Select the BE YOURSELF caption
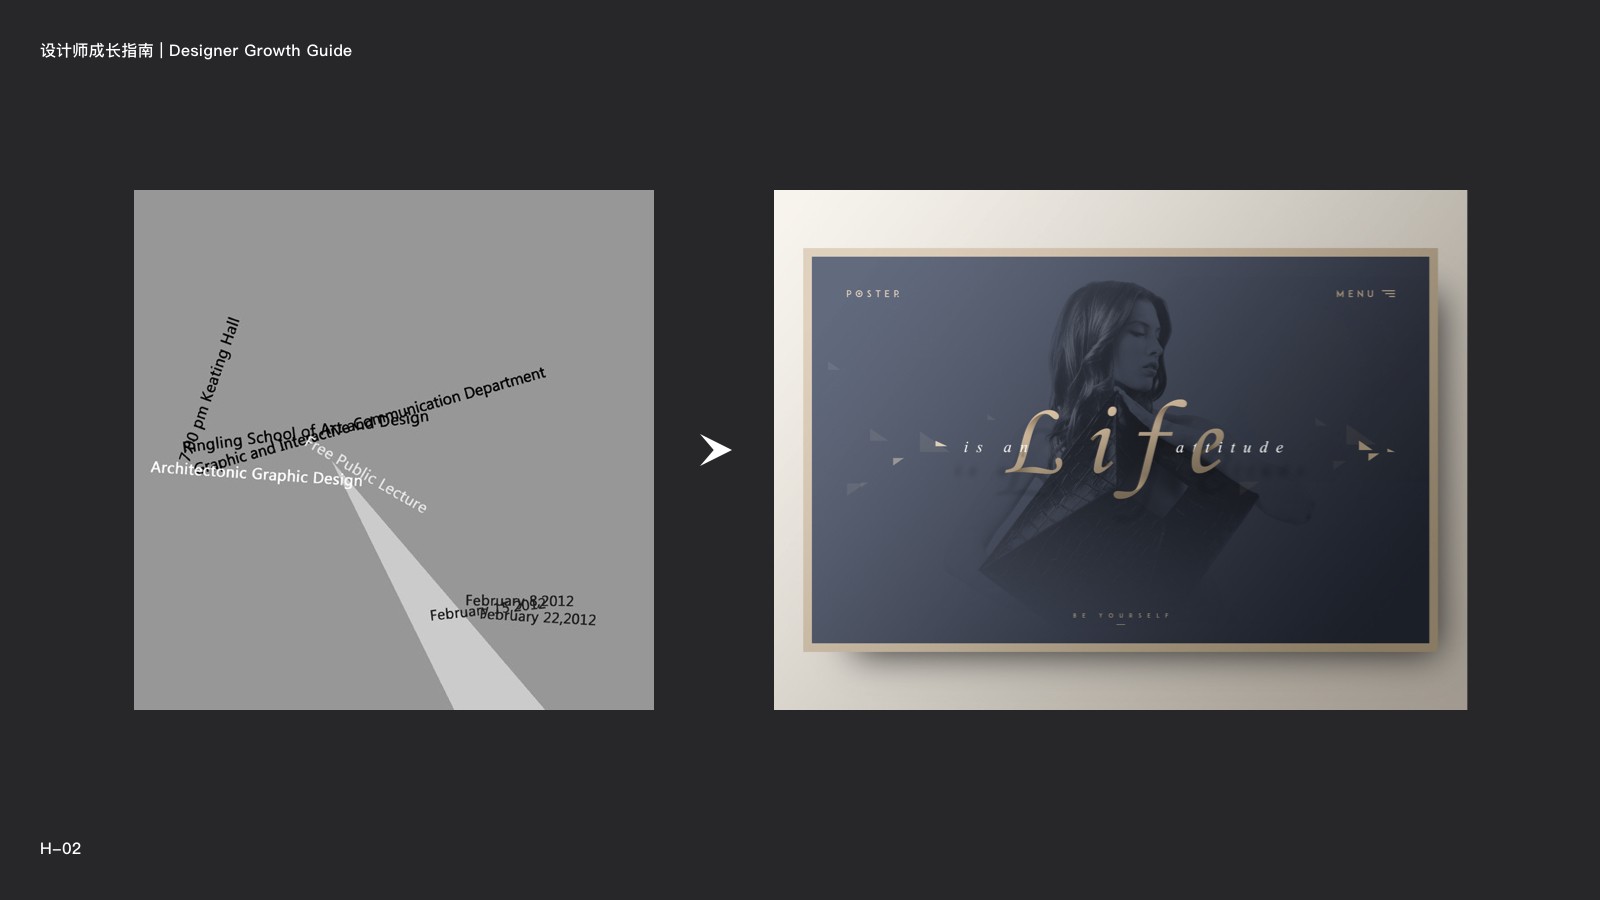This screenshot has width=1600, height=900. [1120, 615]
